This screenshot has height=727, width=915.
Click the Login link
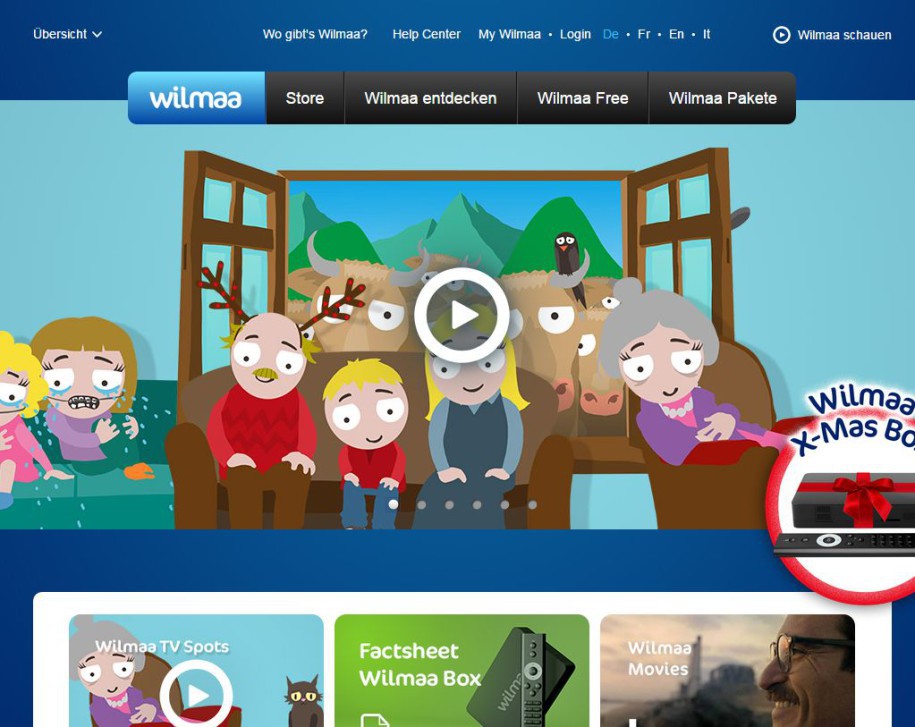575,34
